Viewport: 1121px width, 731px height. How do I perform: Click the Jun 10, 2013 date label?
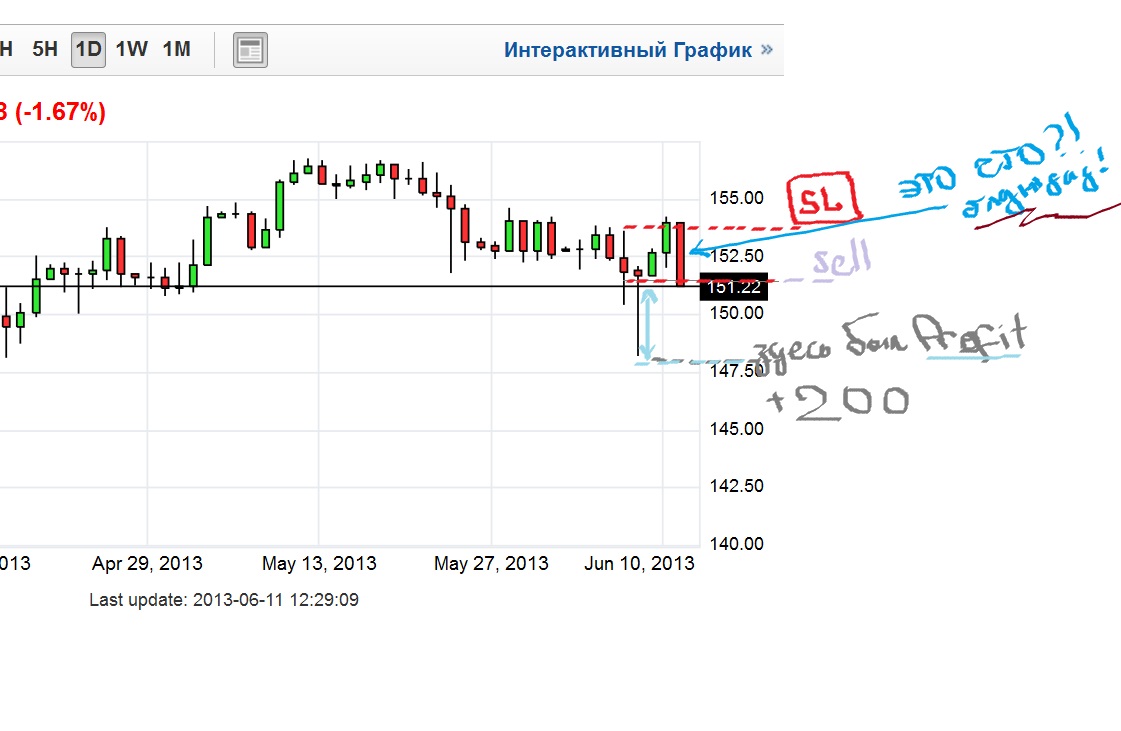[x=639, y=564]
